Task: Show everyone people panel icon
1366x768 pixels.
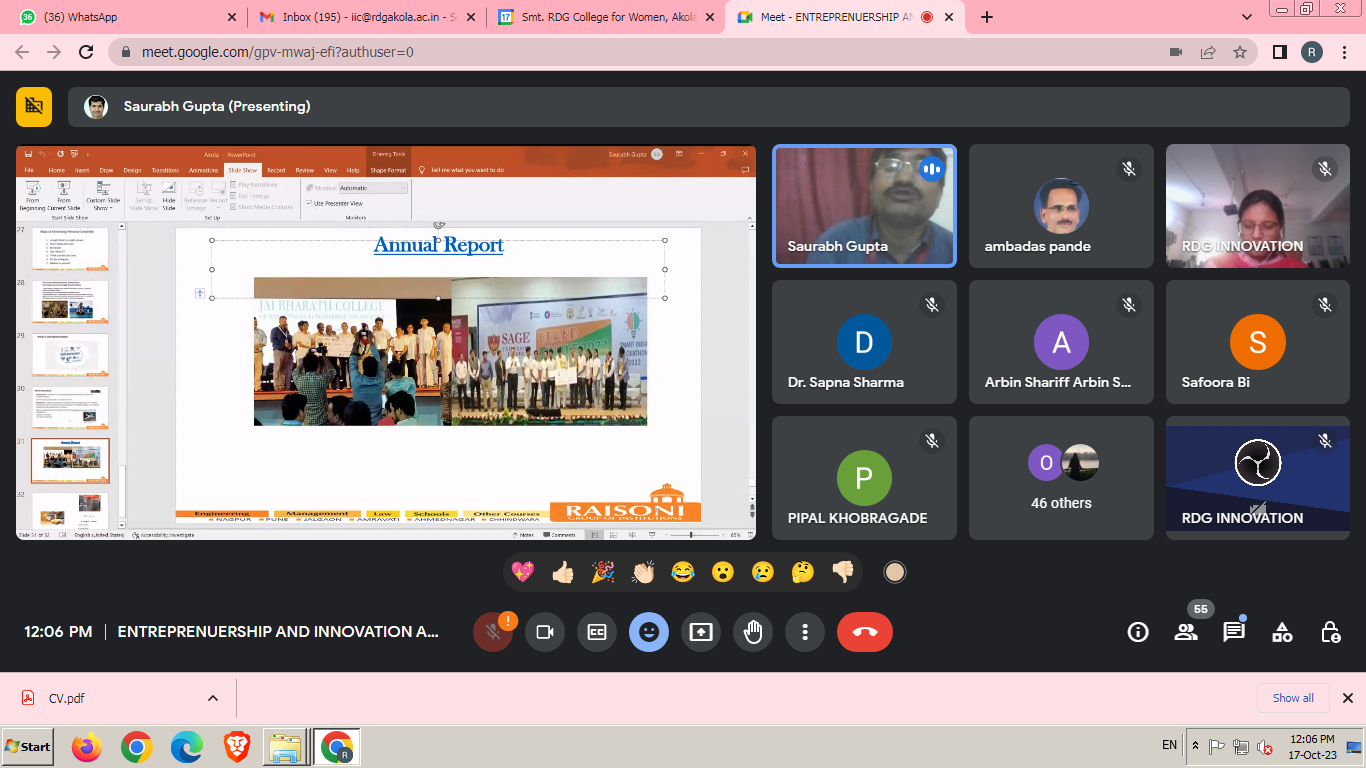Action: pyautogui.click(x=1186, y=632)
